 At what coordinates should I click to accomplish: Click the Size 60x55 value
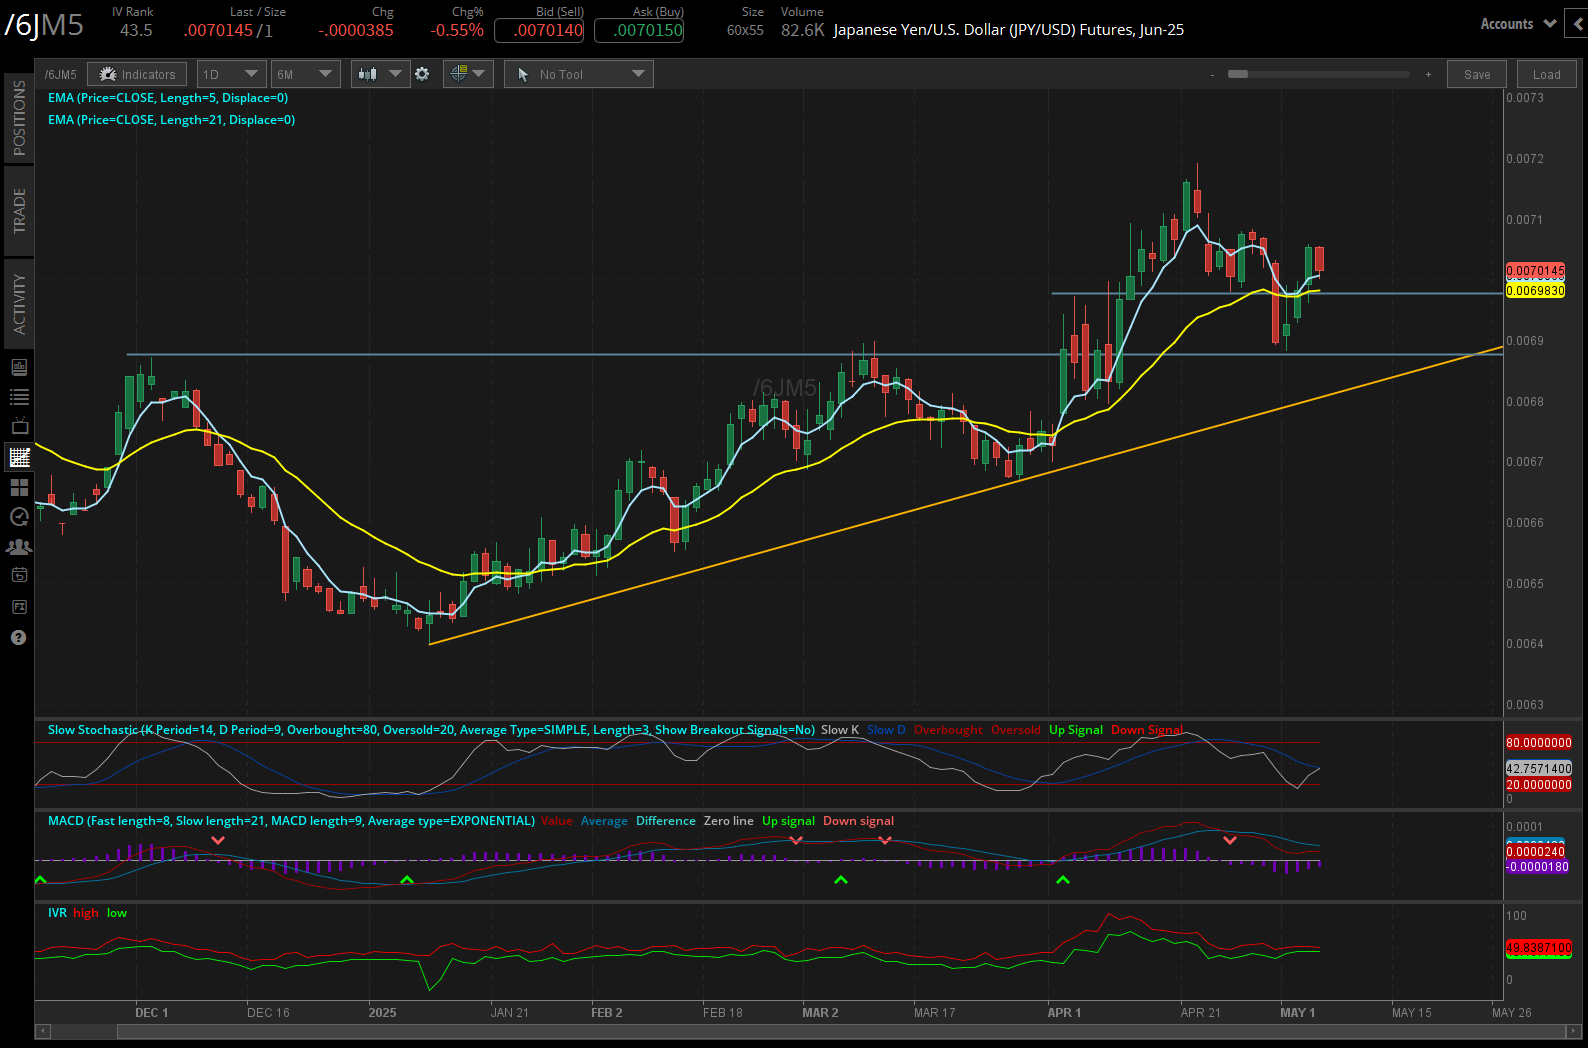(x=745, y=31)
